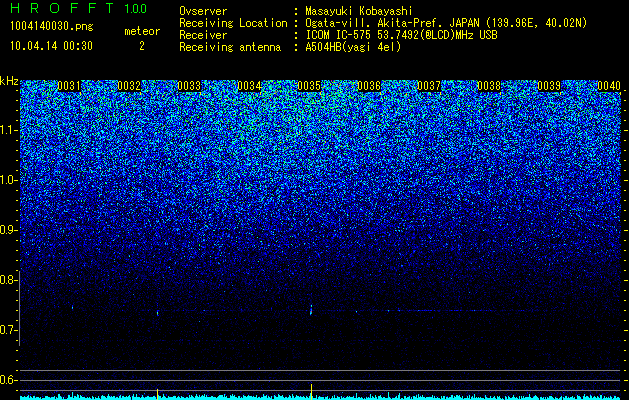Click the 0035 time marker
Image resolution: width=629 pixels, height=400 pixels.
(x=309, y=86)
